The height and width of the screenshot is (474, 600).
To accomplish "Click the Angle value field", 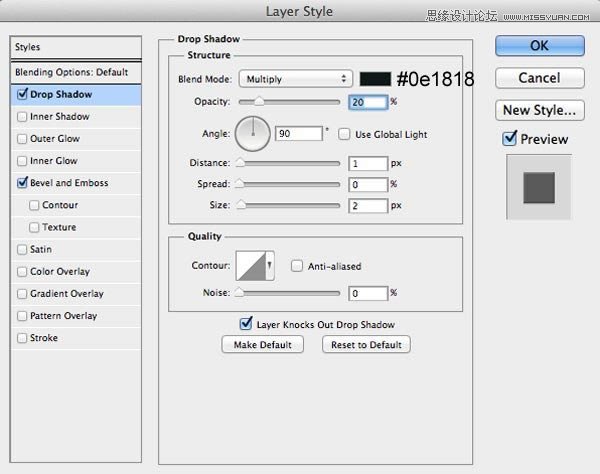I will click(x=299, y=134).
